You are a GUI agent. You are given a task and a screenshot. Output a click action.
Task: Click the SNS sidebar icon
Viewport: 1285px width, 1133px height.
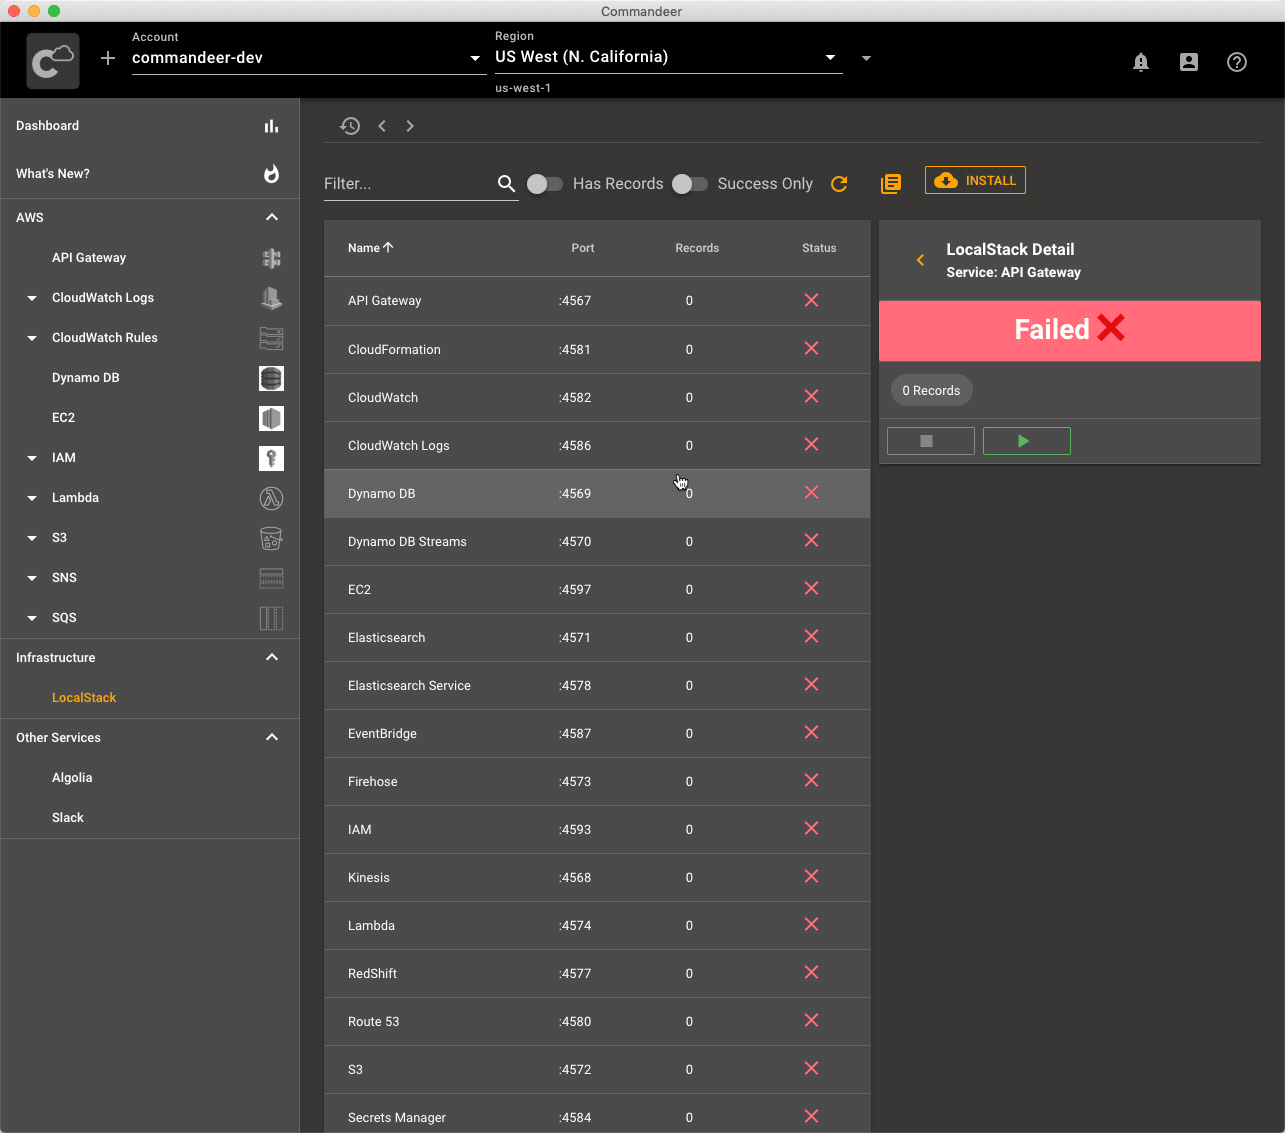click(271, 578)
